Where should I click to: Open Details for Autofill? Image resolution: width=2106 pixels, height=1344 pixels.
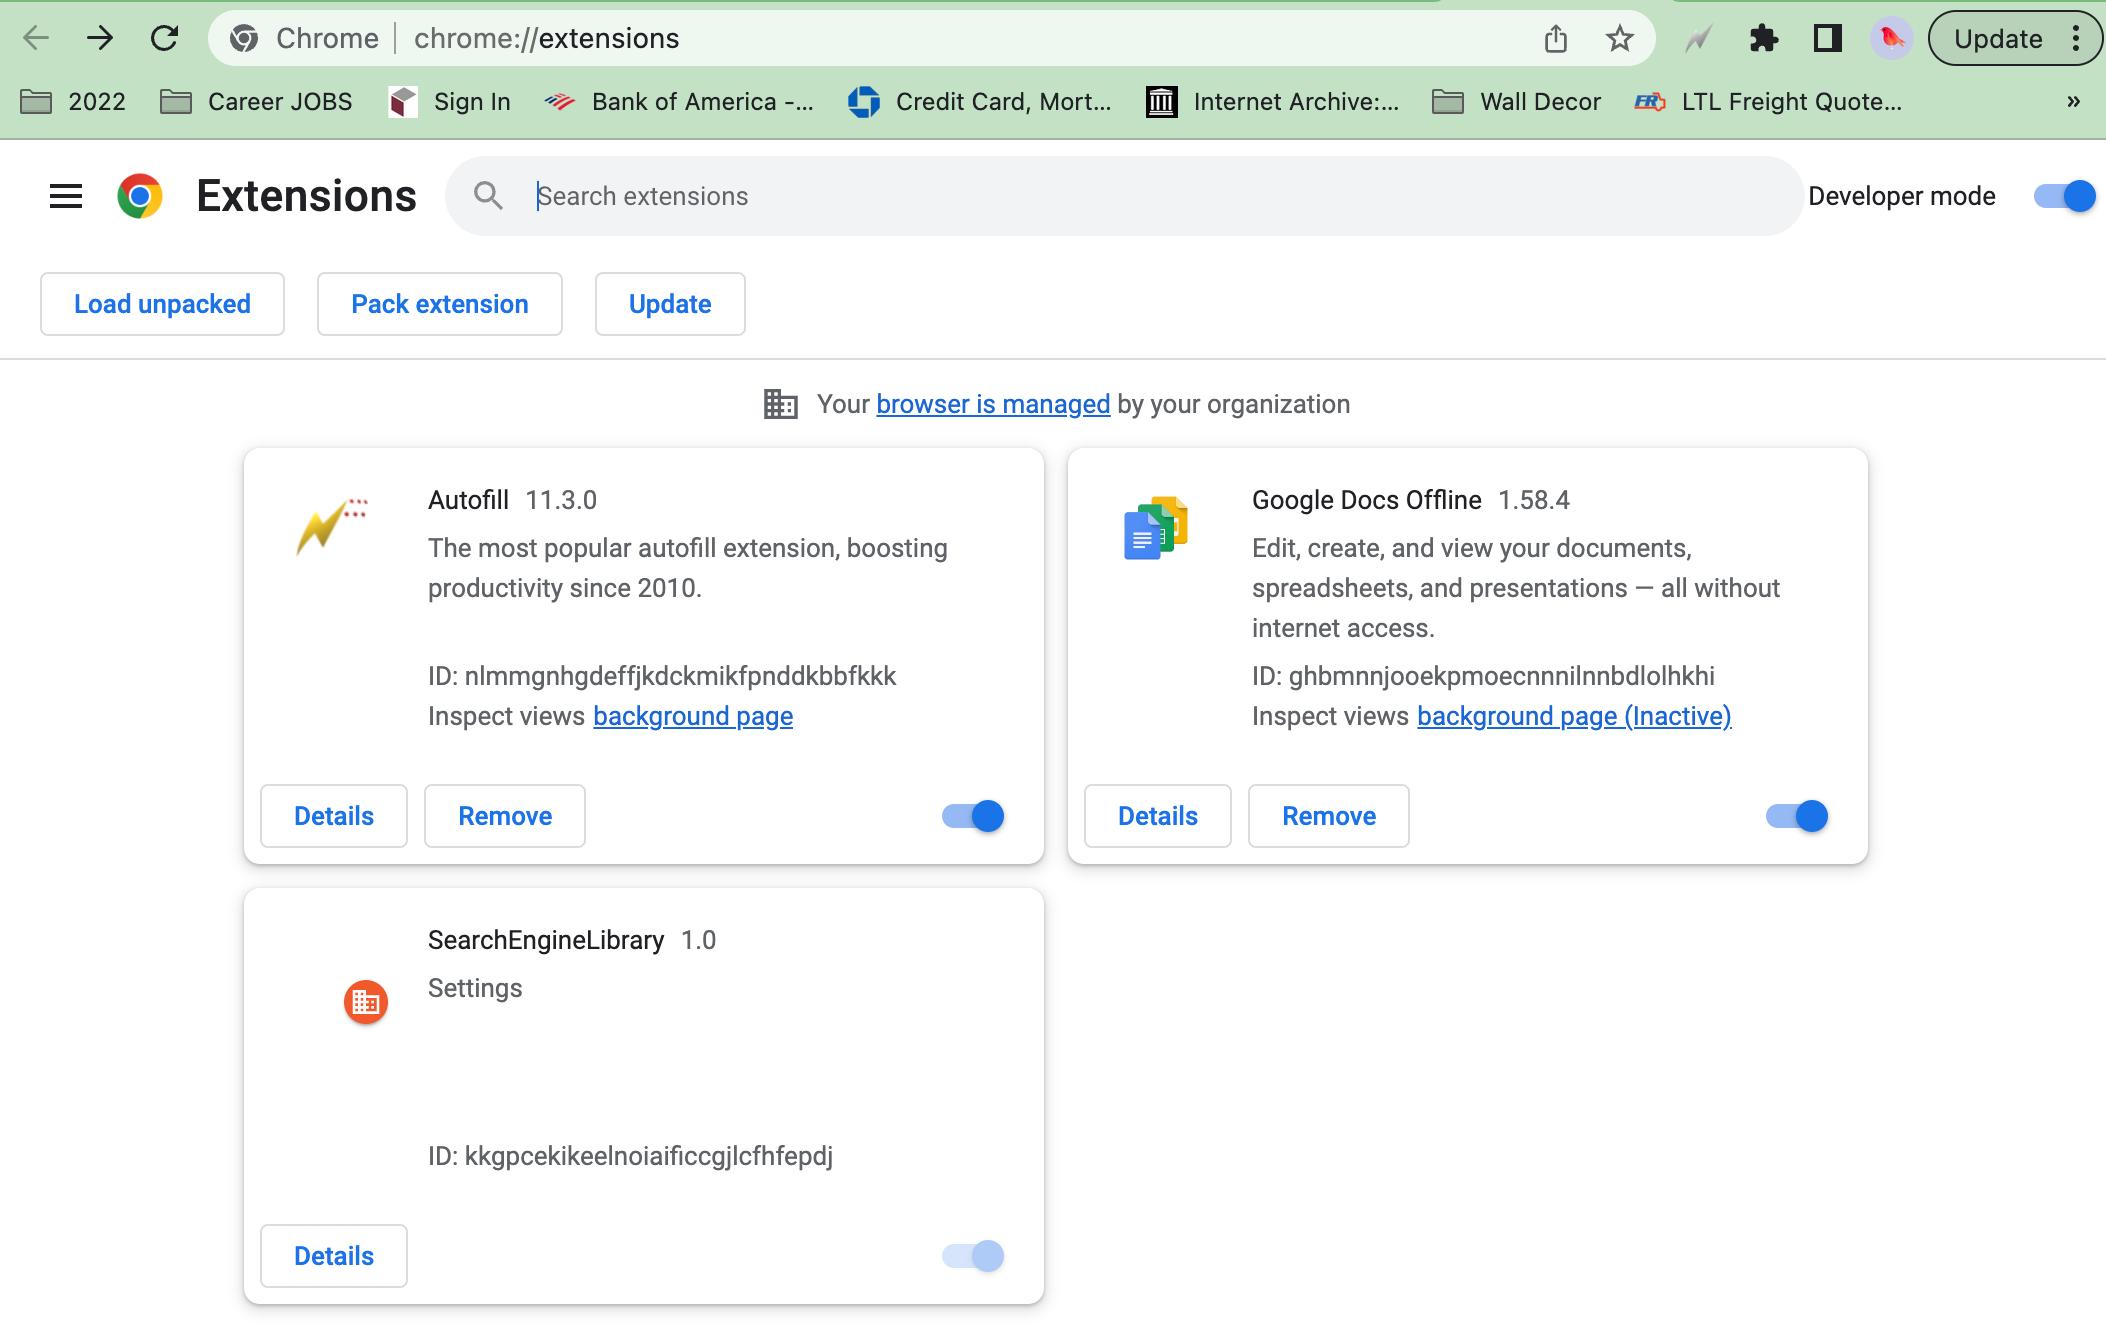pos(334,816)
